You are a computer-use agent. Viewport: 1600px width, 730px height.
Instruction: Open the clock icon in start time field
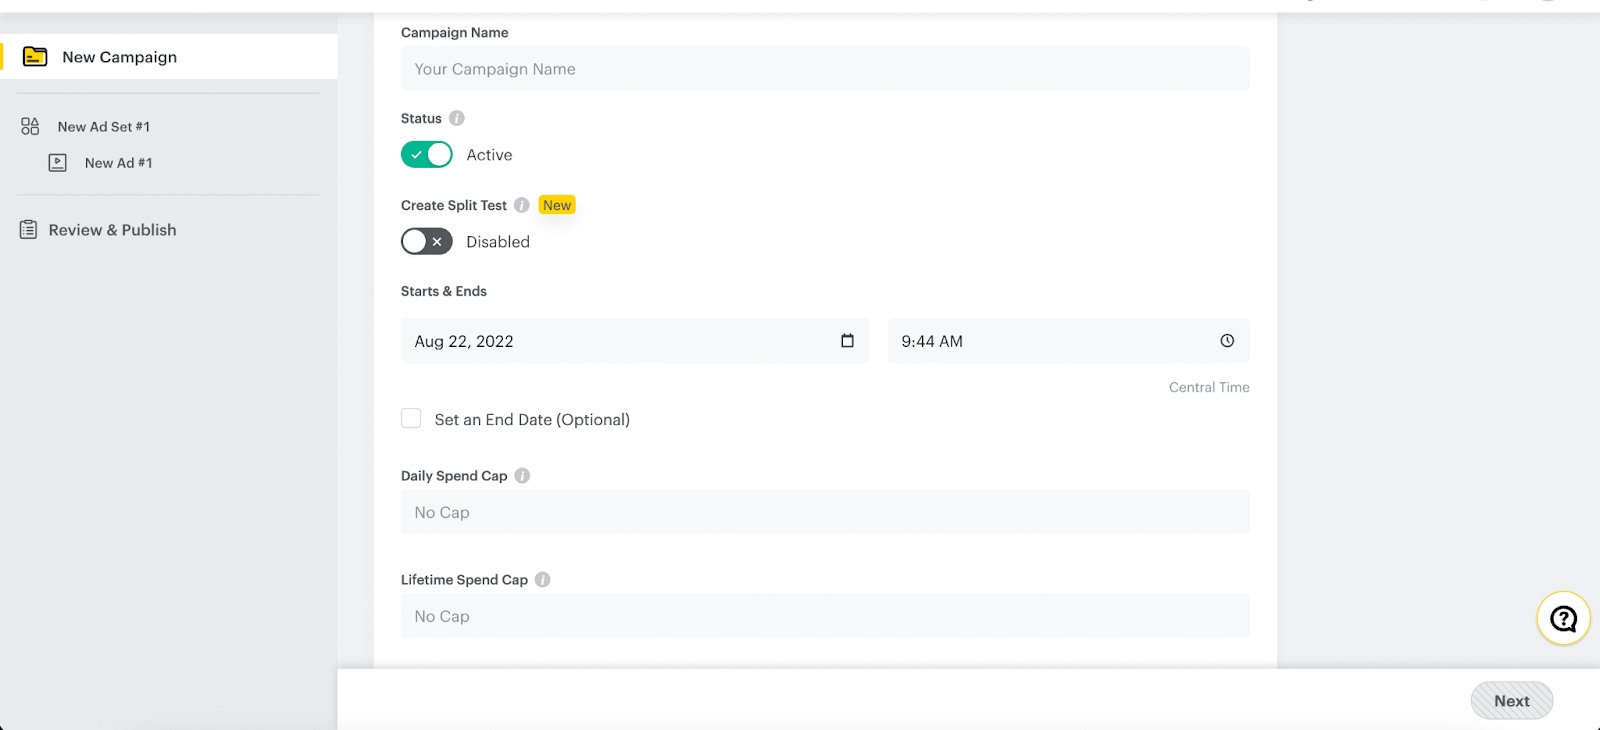tap(1227, 341)
